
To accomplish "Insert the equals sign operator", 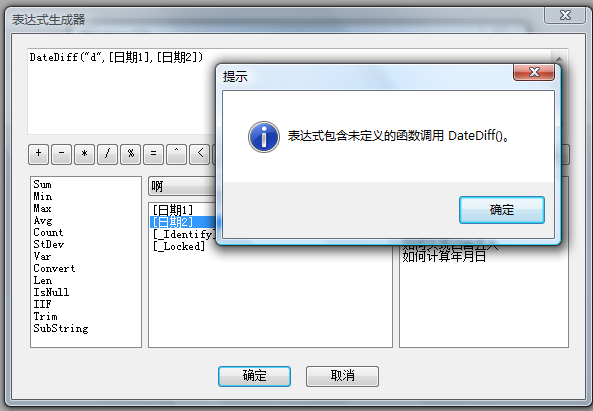I will point(154,154).
